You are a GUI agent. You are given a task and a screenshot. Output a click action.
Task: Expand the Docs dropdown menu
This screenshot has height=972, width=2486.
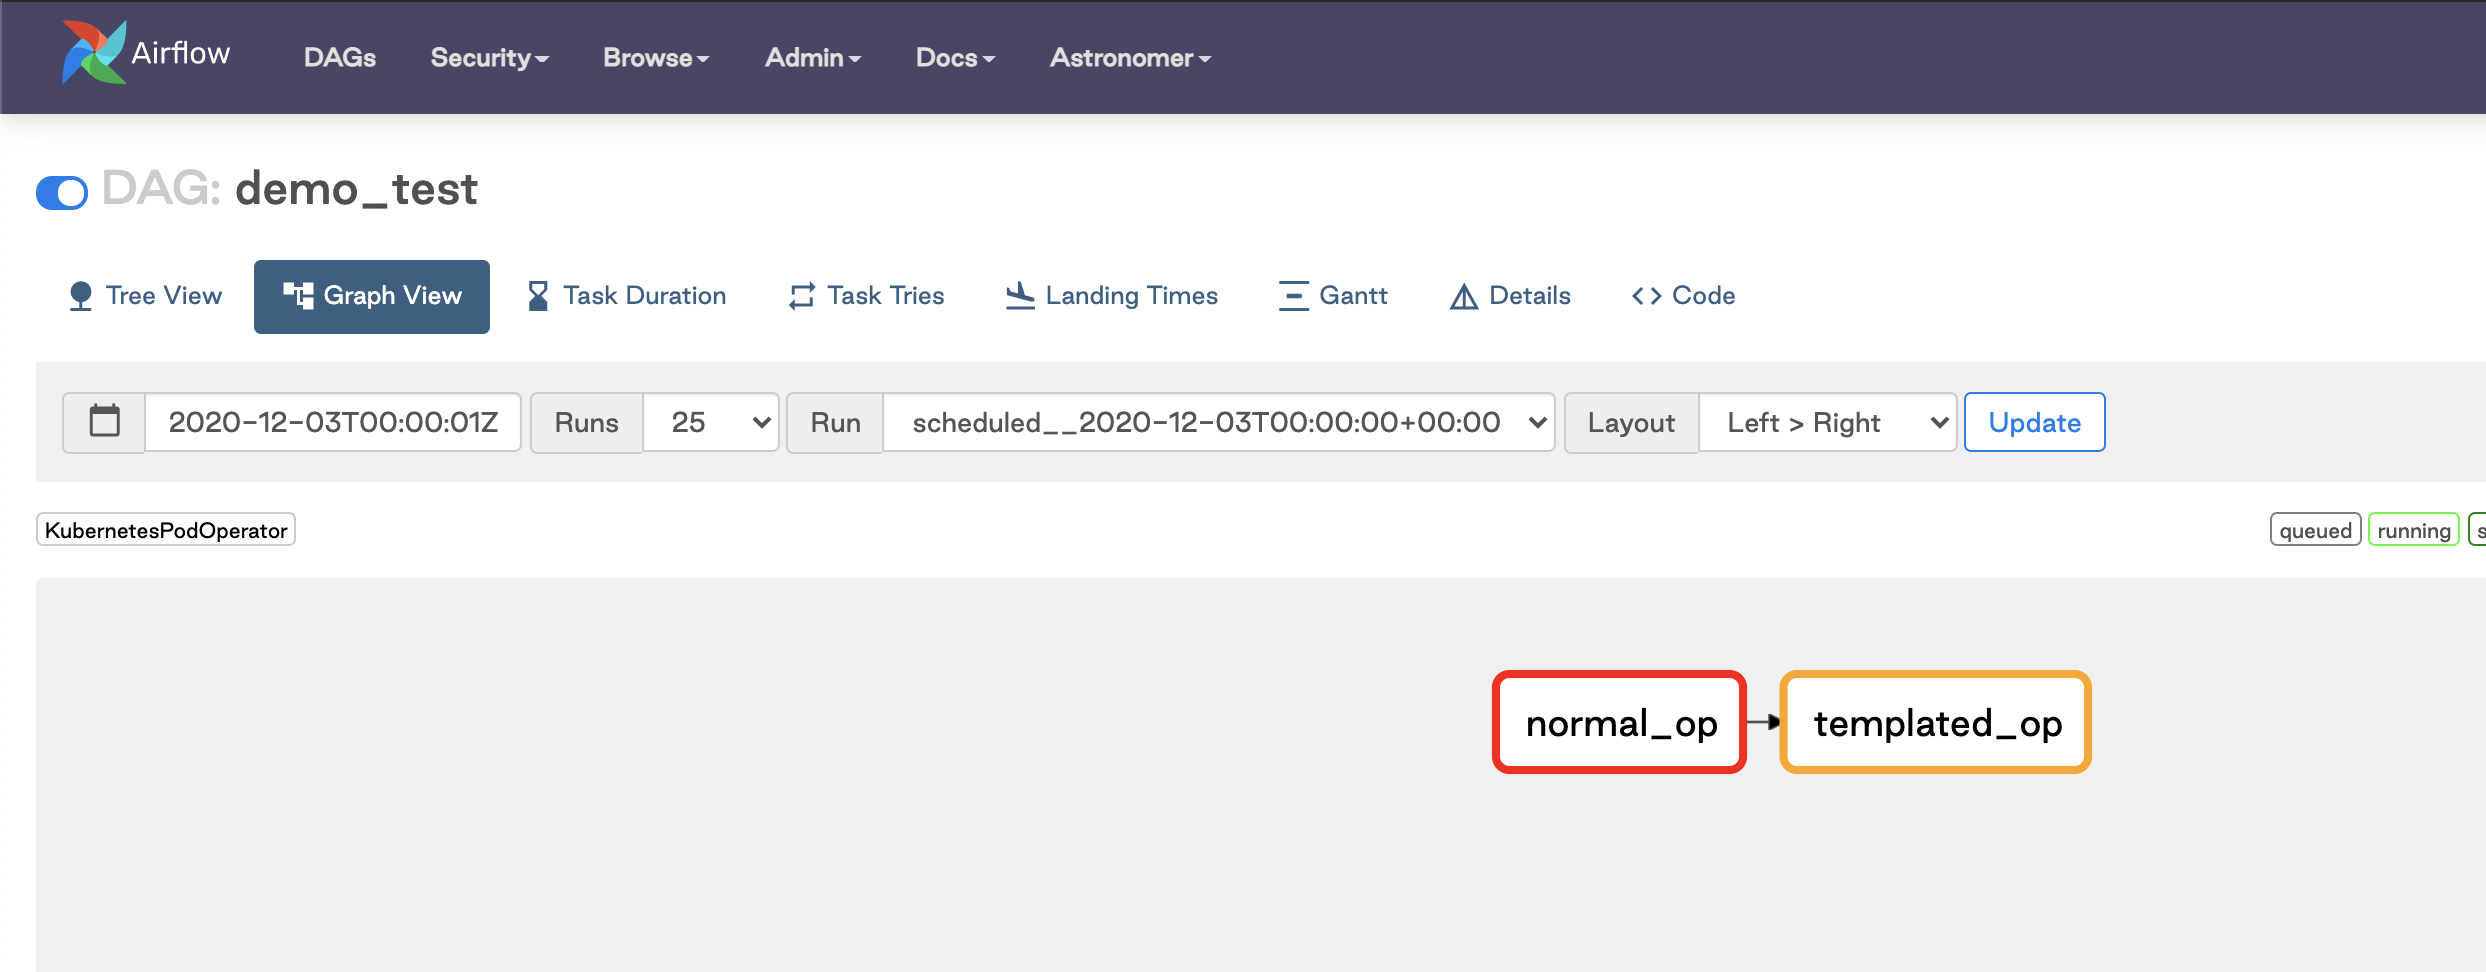955,58
